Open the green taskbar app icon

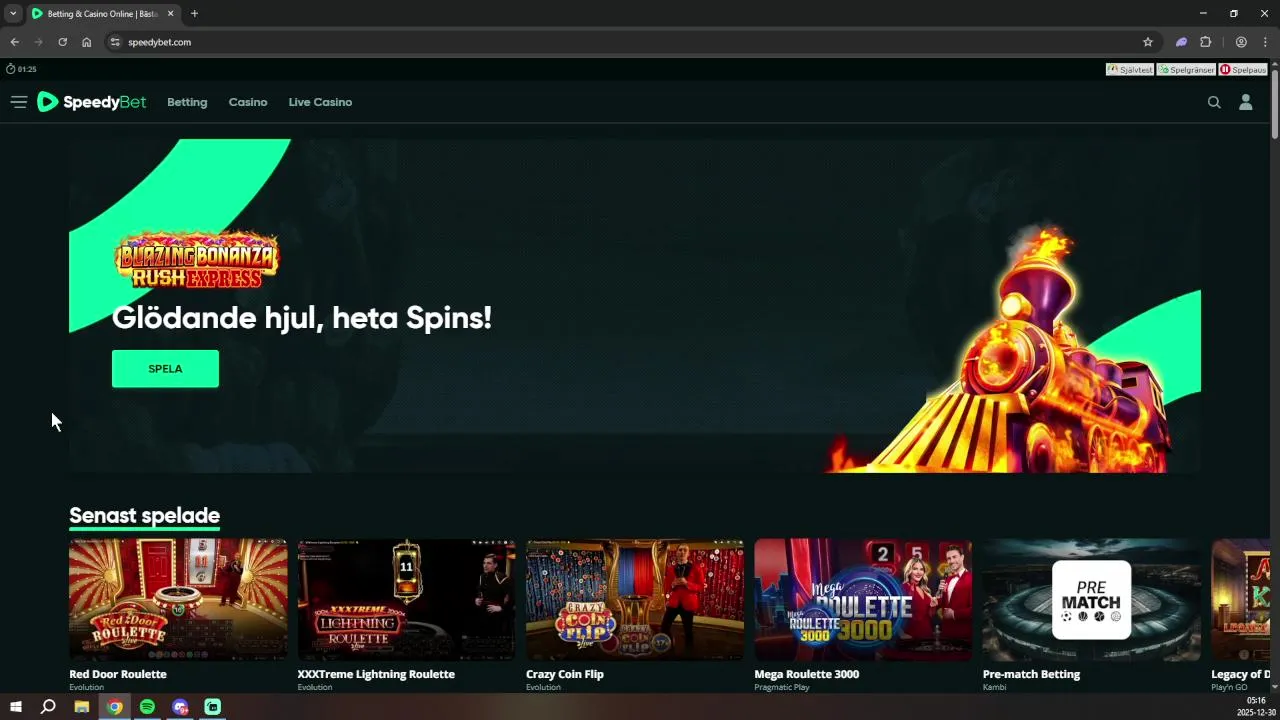coord(212,707)
